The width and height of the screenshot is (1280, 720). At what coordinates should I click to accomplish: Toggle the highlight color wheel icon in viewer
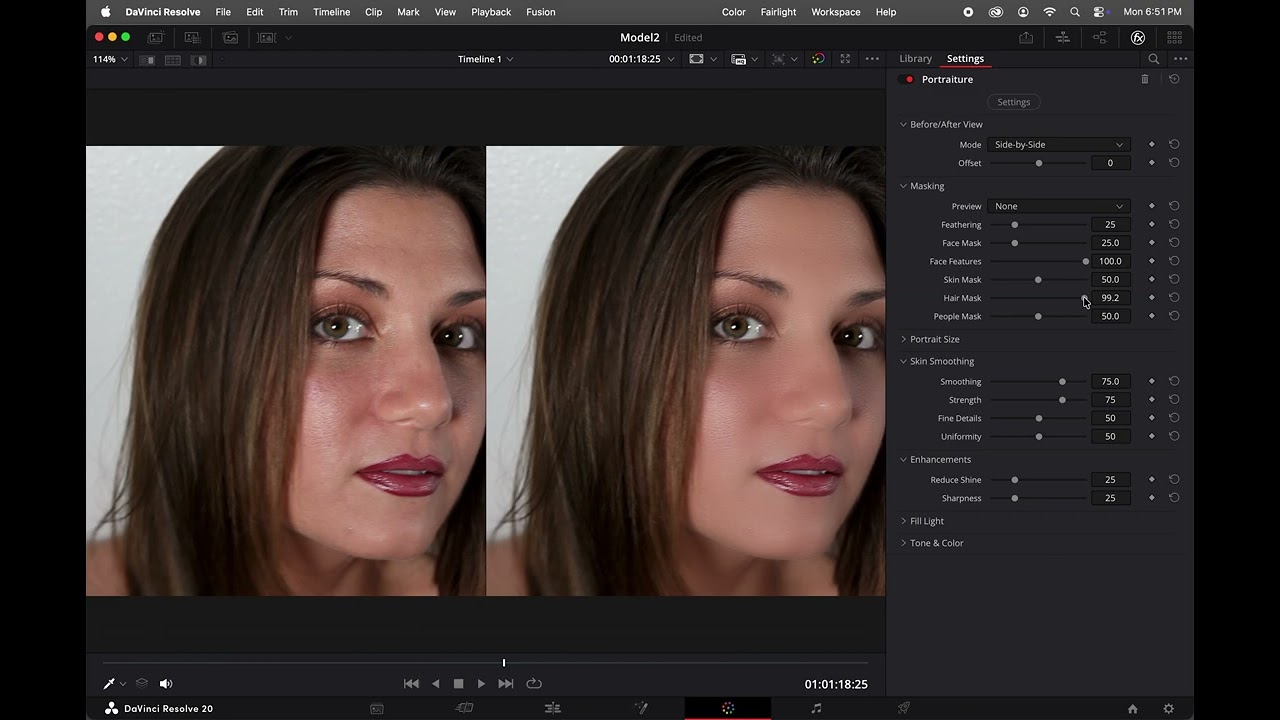point(818,59)
